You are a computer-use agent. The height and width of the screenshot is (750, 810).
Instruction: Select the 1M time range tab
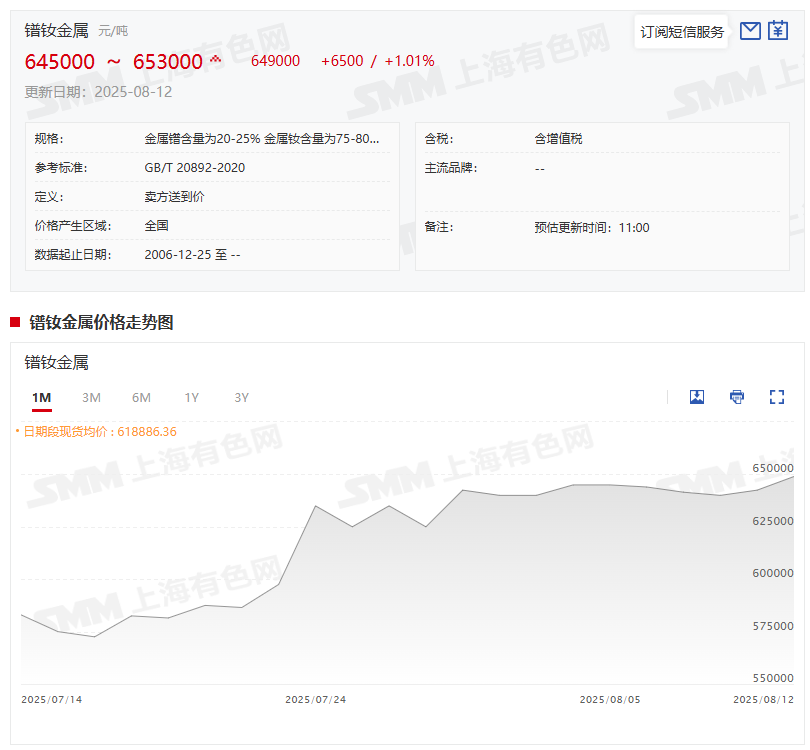41,398
